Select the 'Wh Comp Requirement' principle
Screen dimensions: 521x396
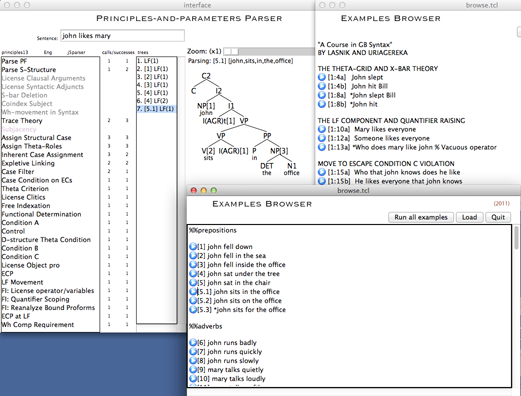click(x=38, y=325)
